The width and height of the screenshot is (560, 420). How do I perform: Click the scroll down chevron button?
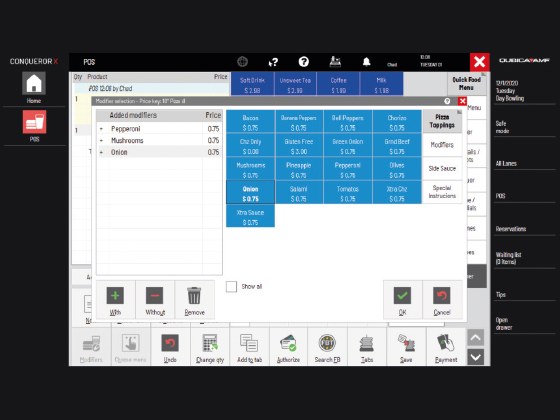475,357
